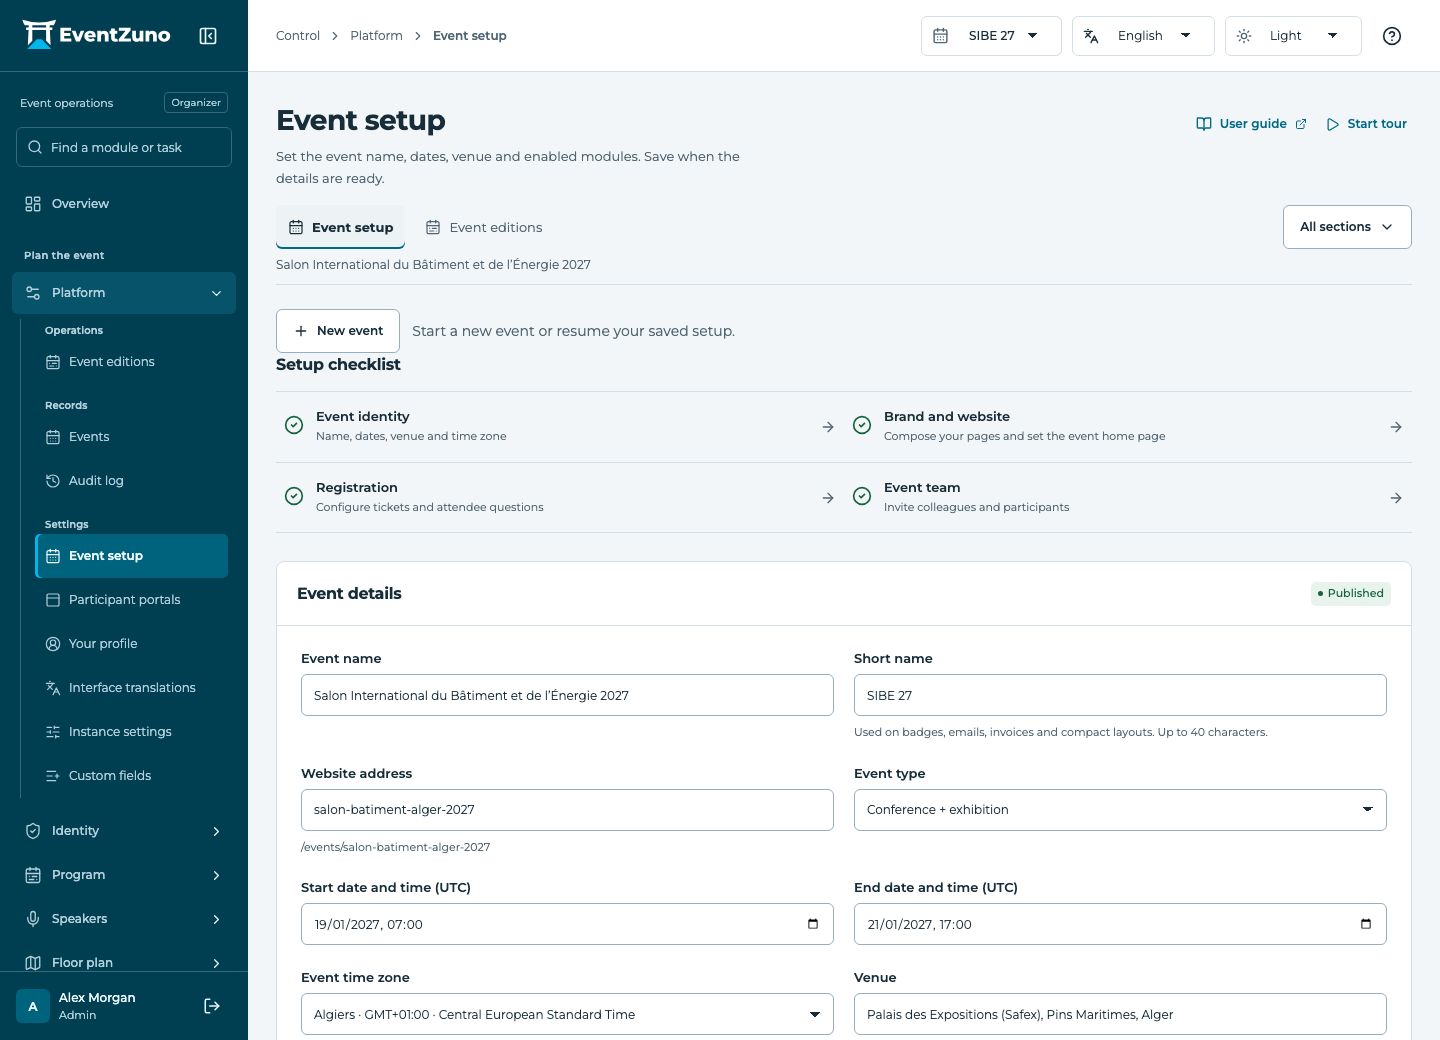
Task: Click the EventZuno logo
Action: [96, 35]
